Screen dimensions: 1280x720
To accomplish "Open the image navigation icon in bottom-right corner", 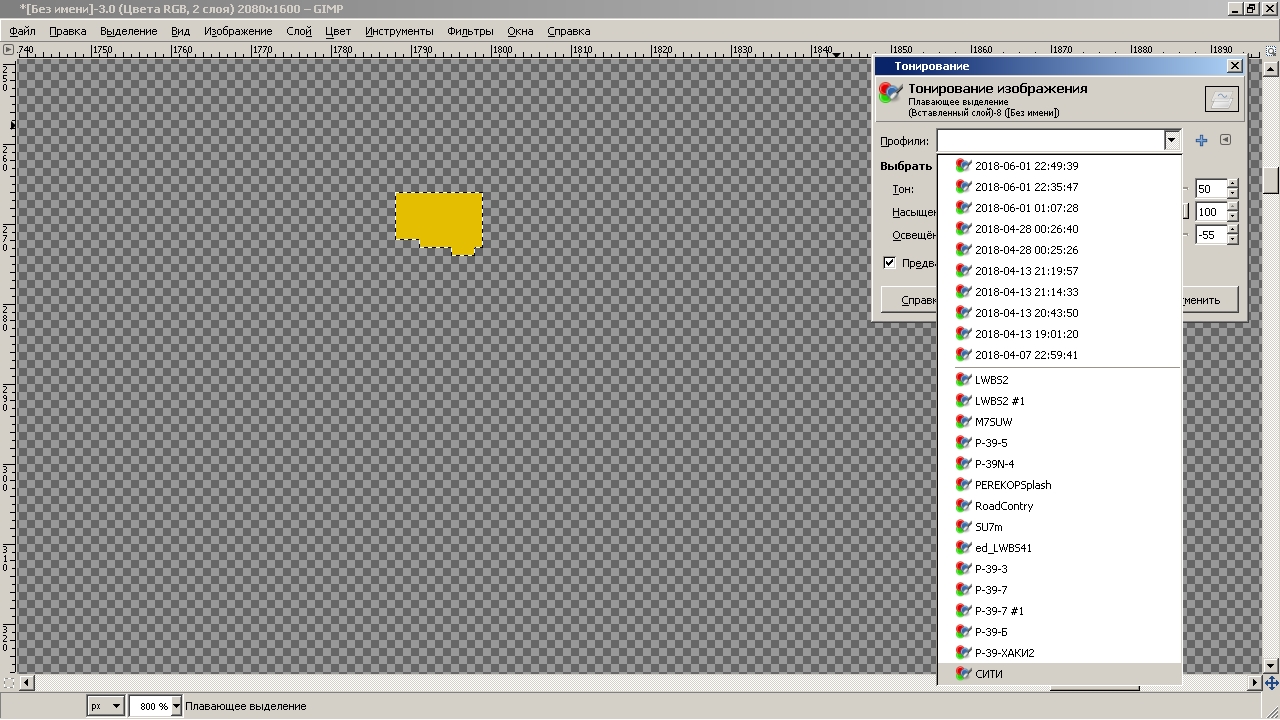I will [x=1271, y=683].
